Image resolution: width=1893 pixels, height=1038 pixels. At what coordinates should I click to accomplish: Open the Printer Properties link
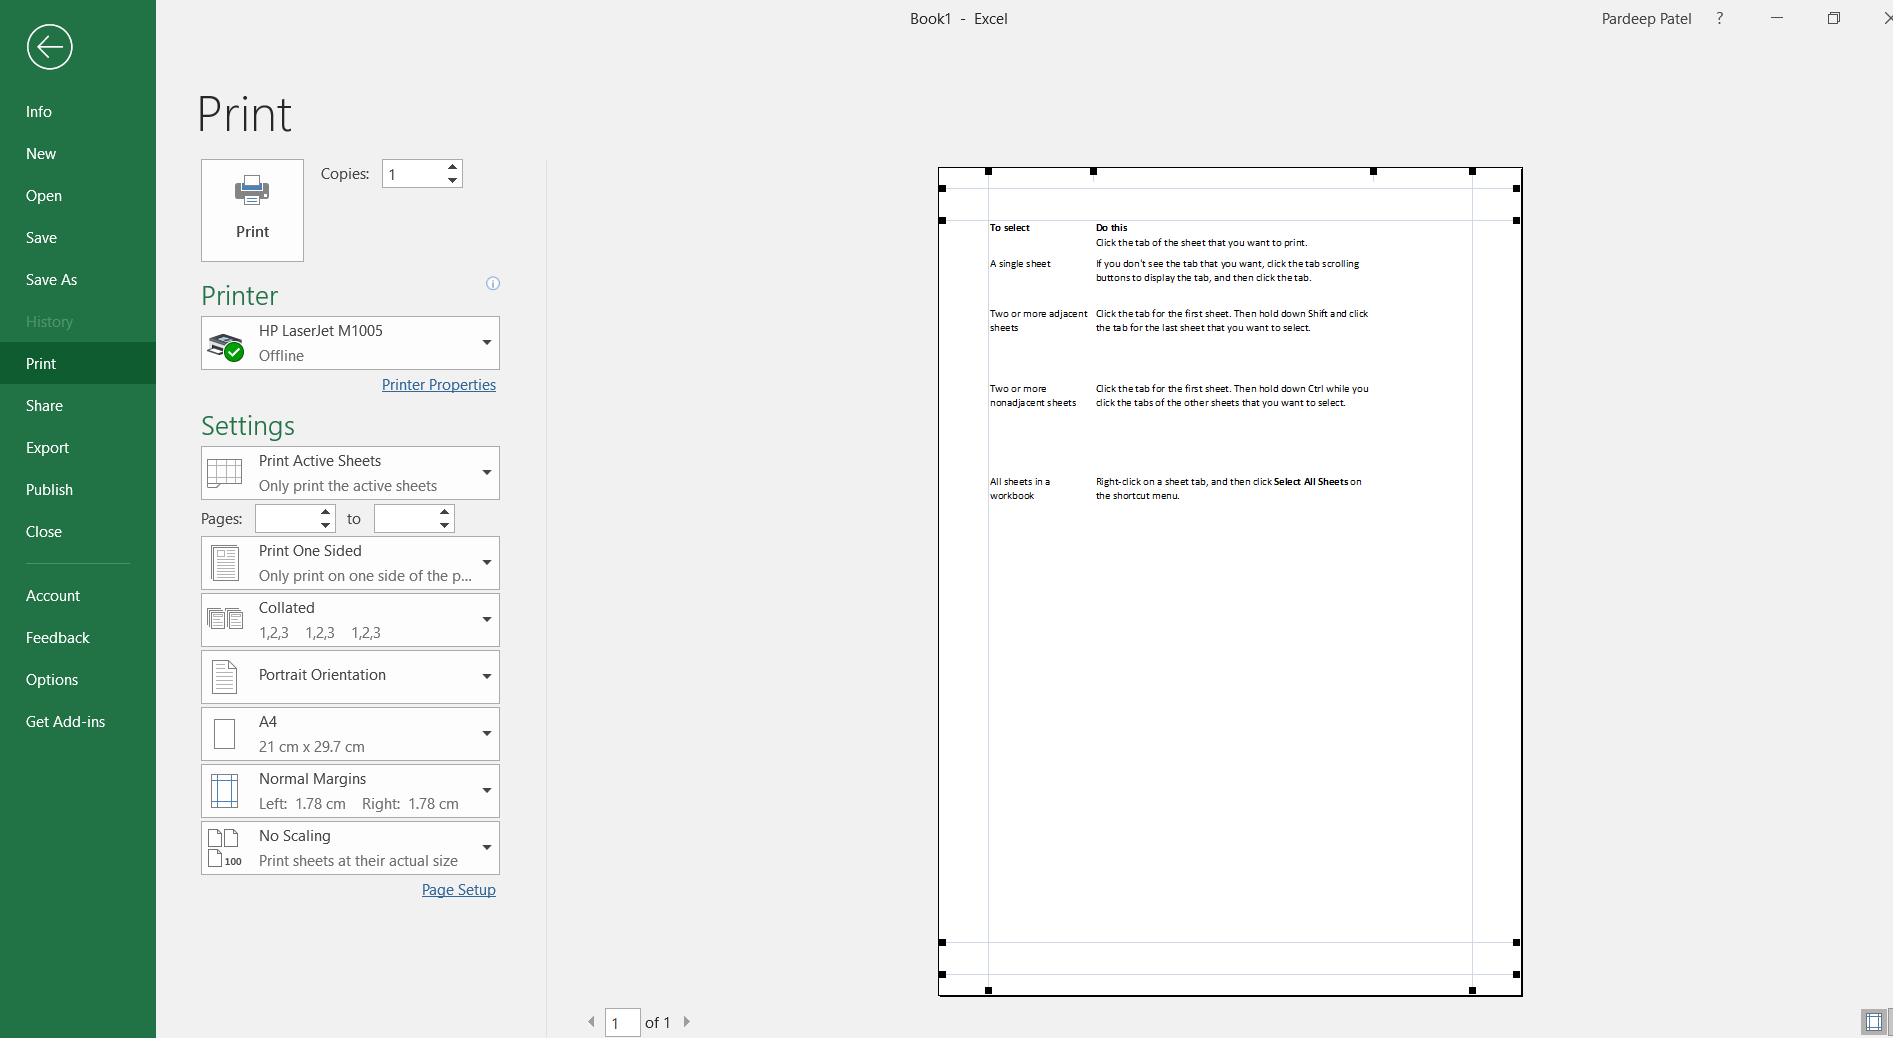(438, 384)
